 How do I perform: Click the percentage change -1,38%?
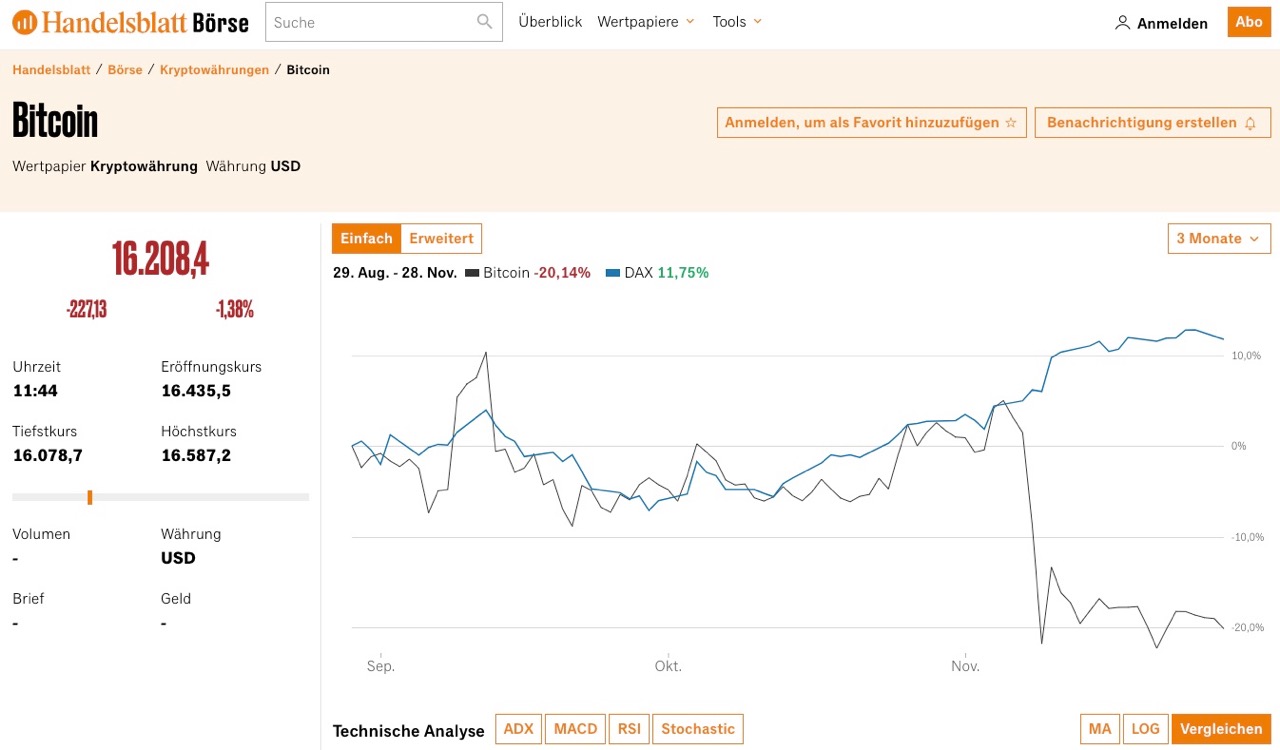coord(234,310)
